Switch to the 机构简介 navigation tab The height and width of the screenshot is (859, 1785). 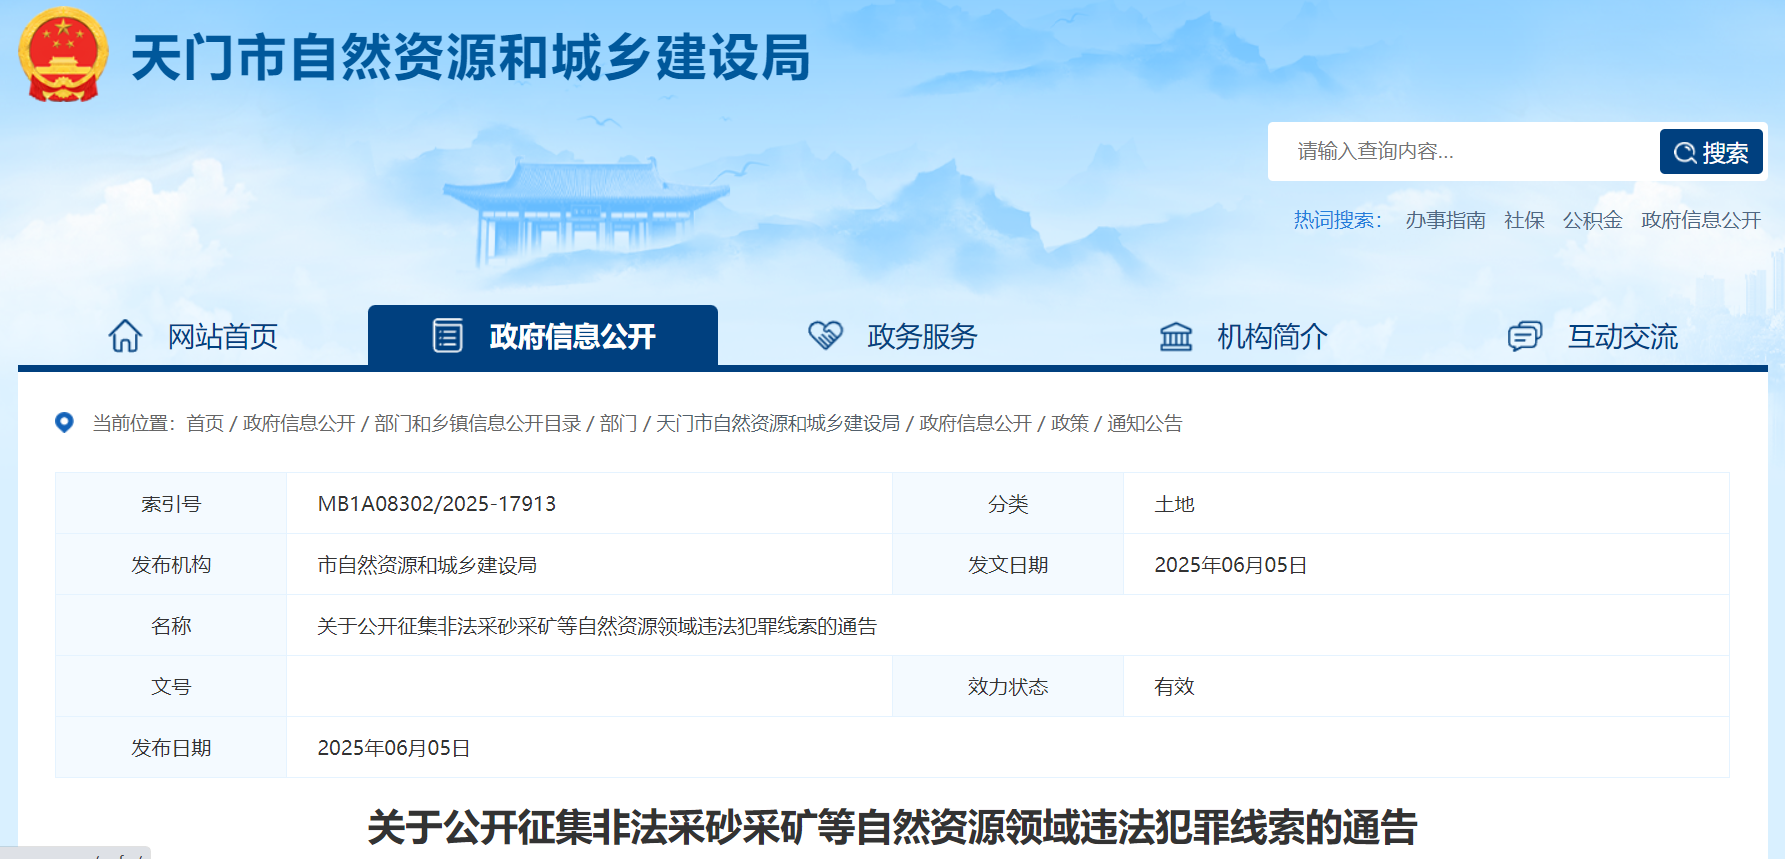click(1271, 337)
